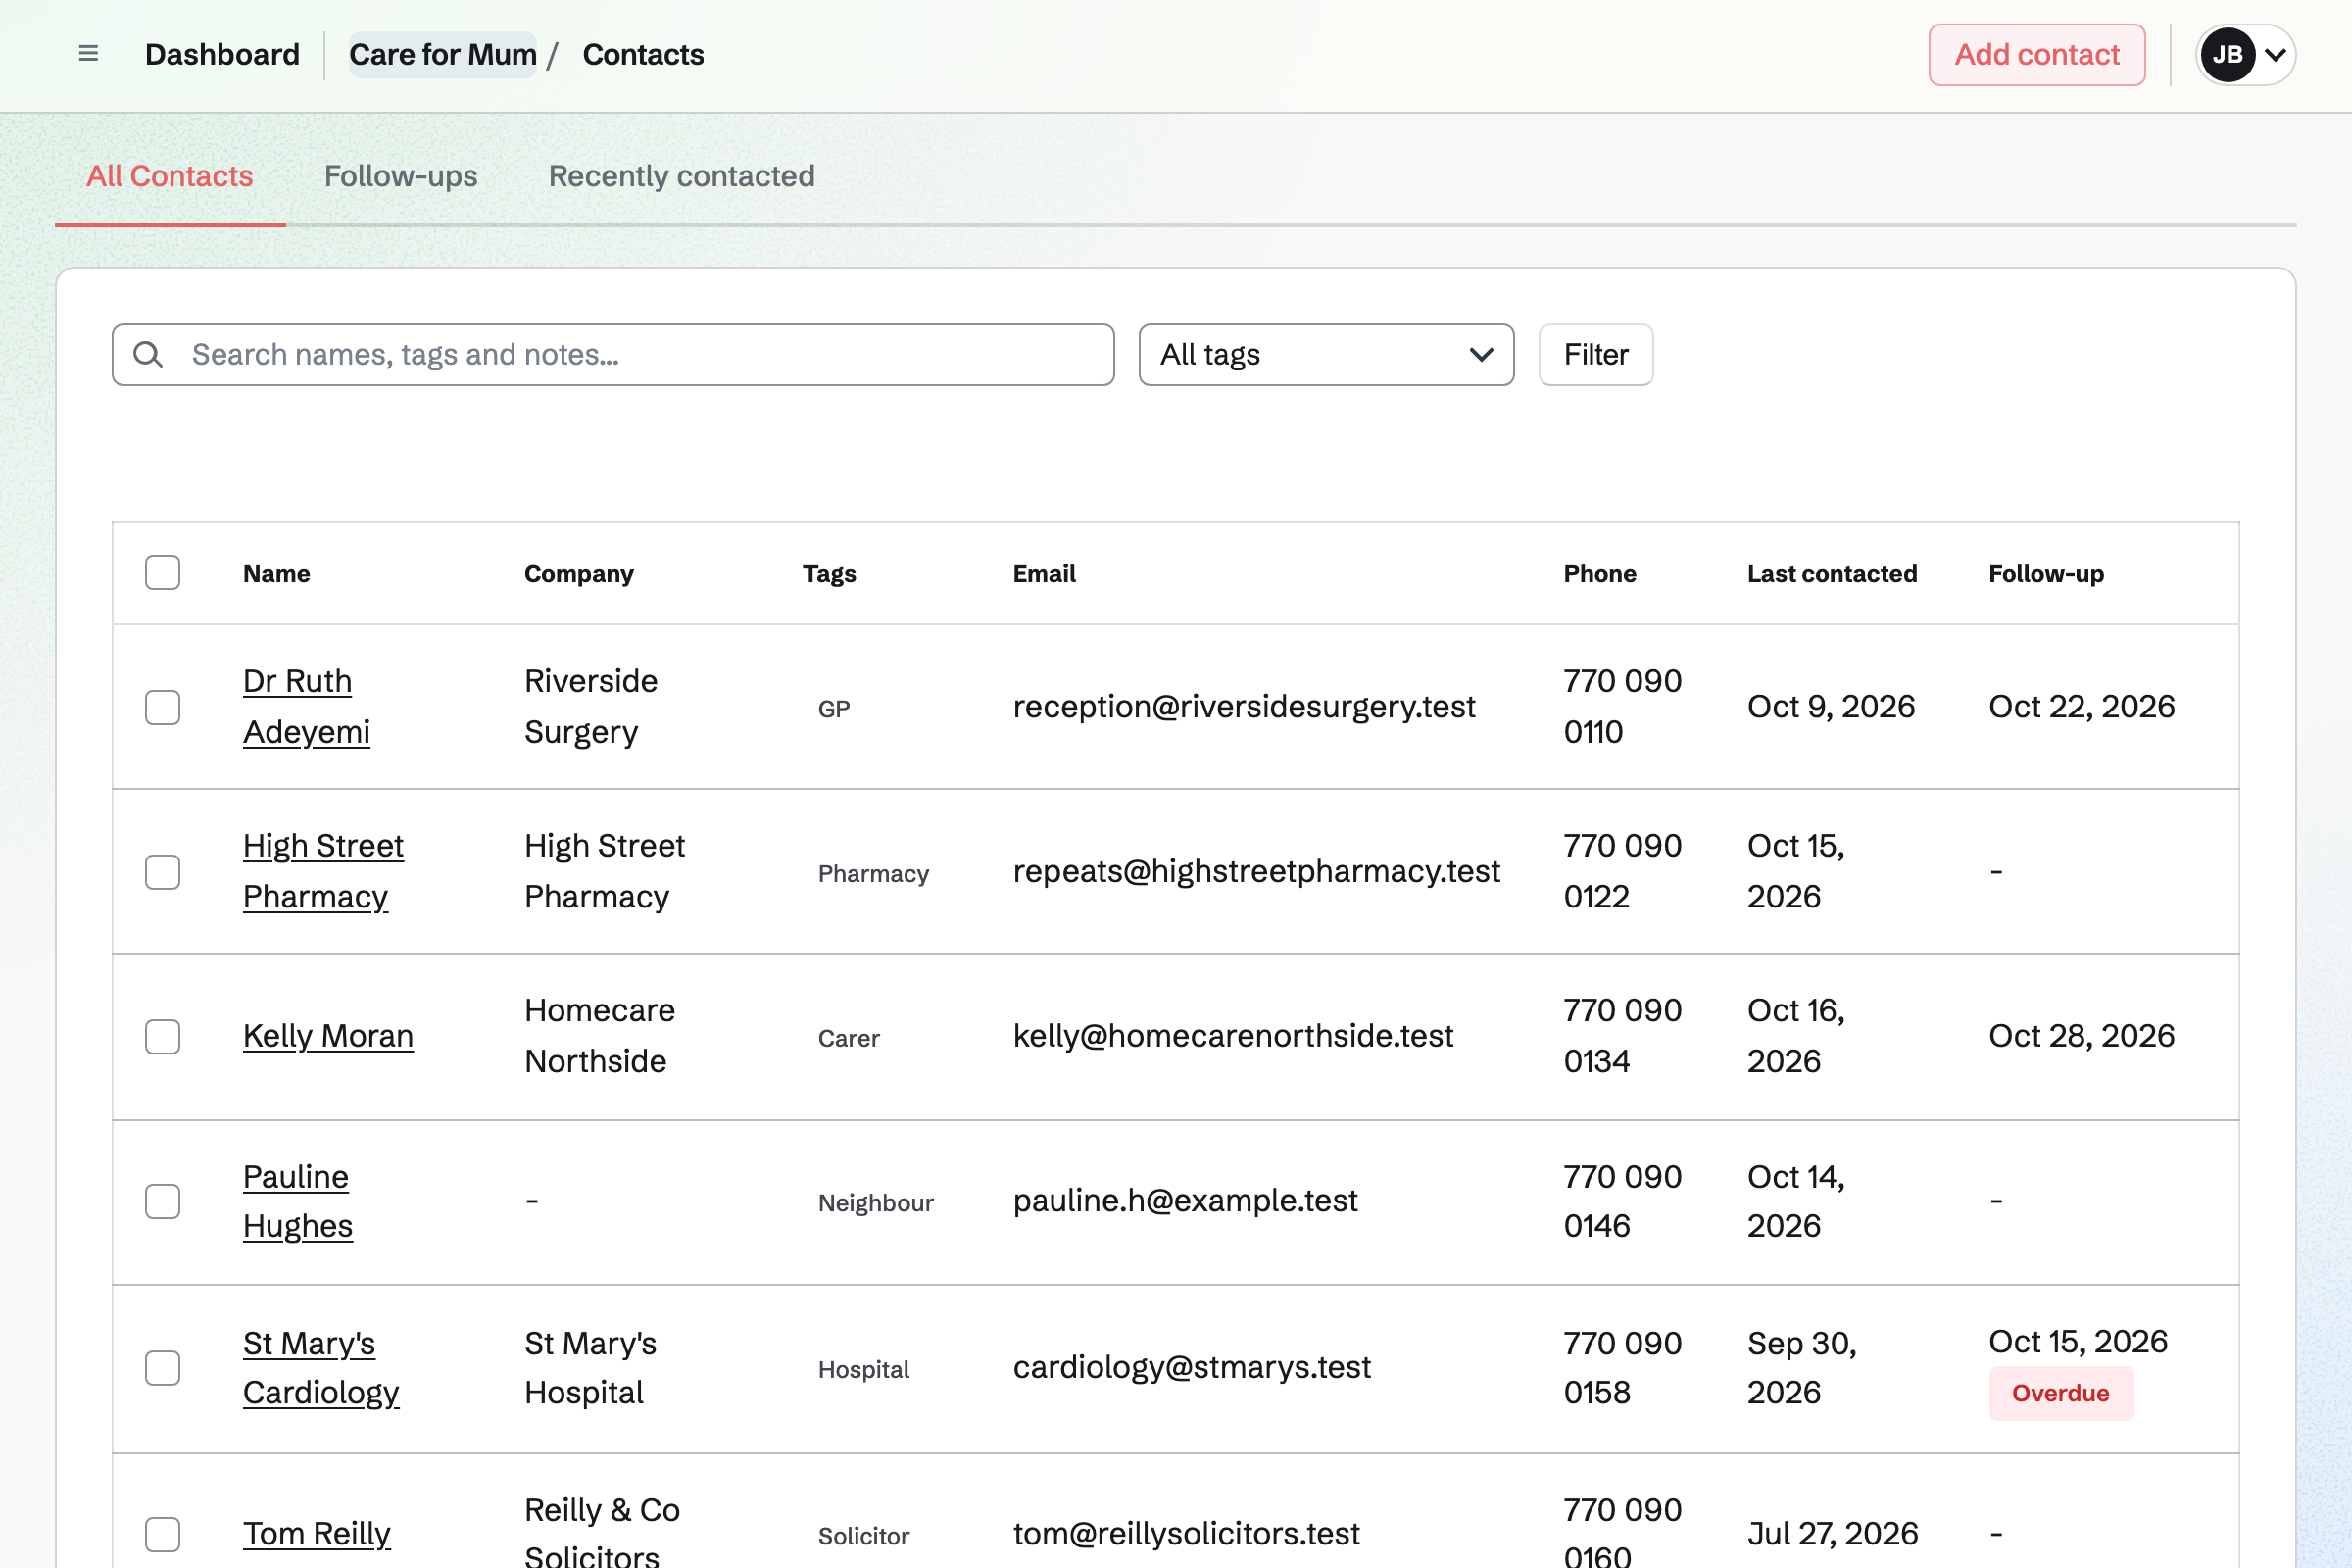Screen dimensions: 2352x1568
Task: Click the Company column header
Action: point(579,574)
